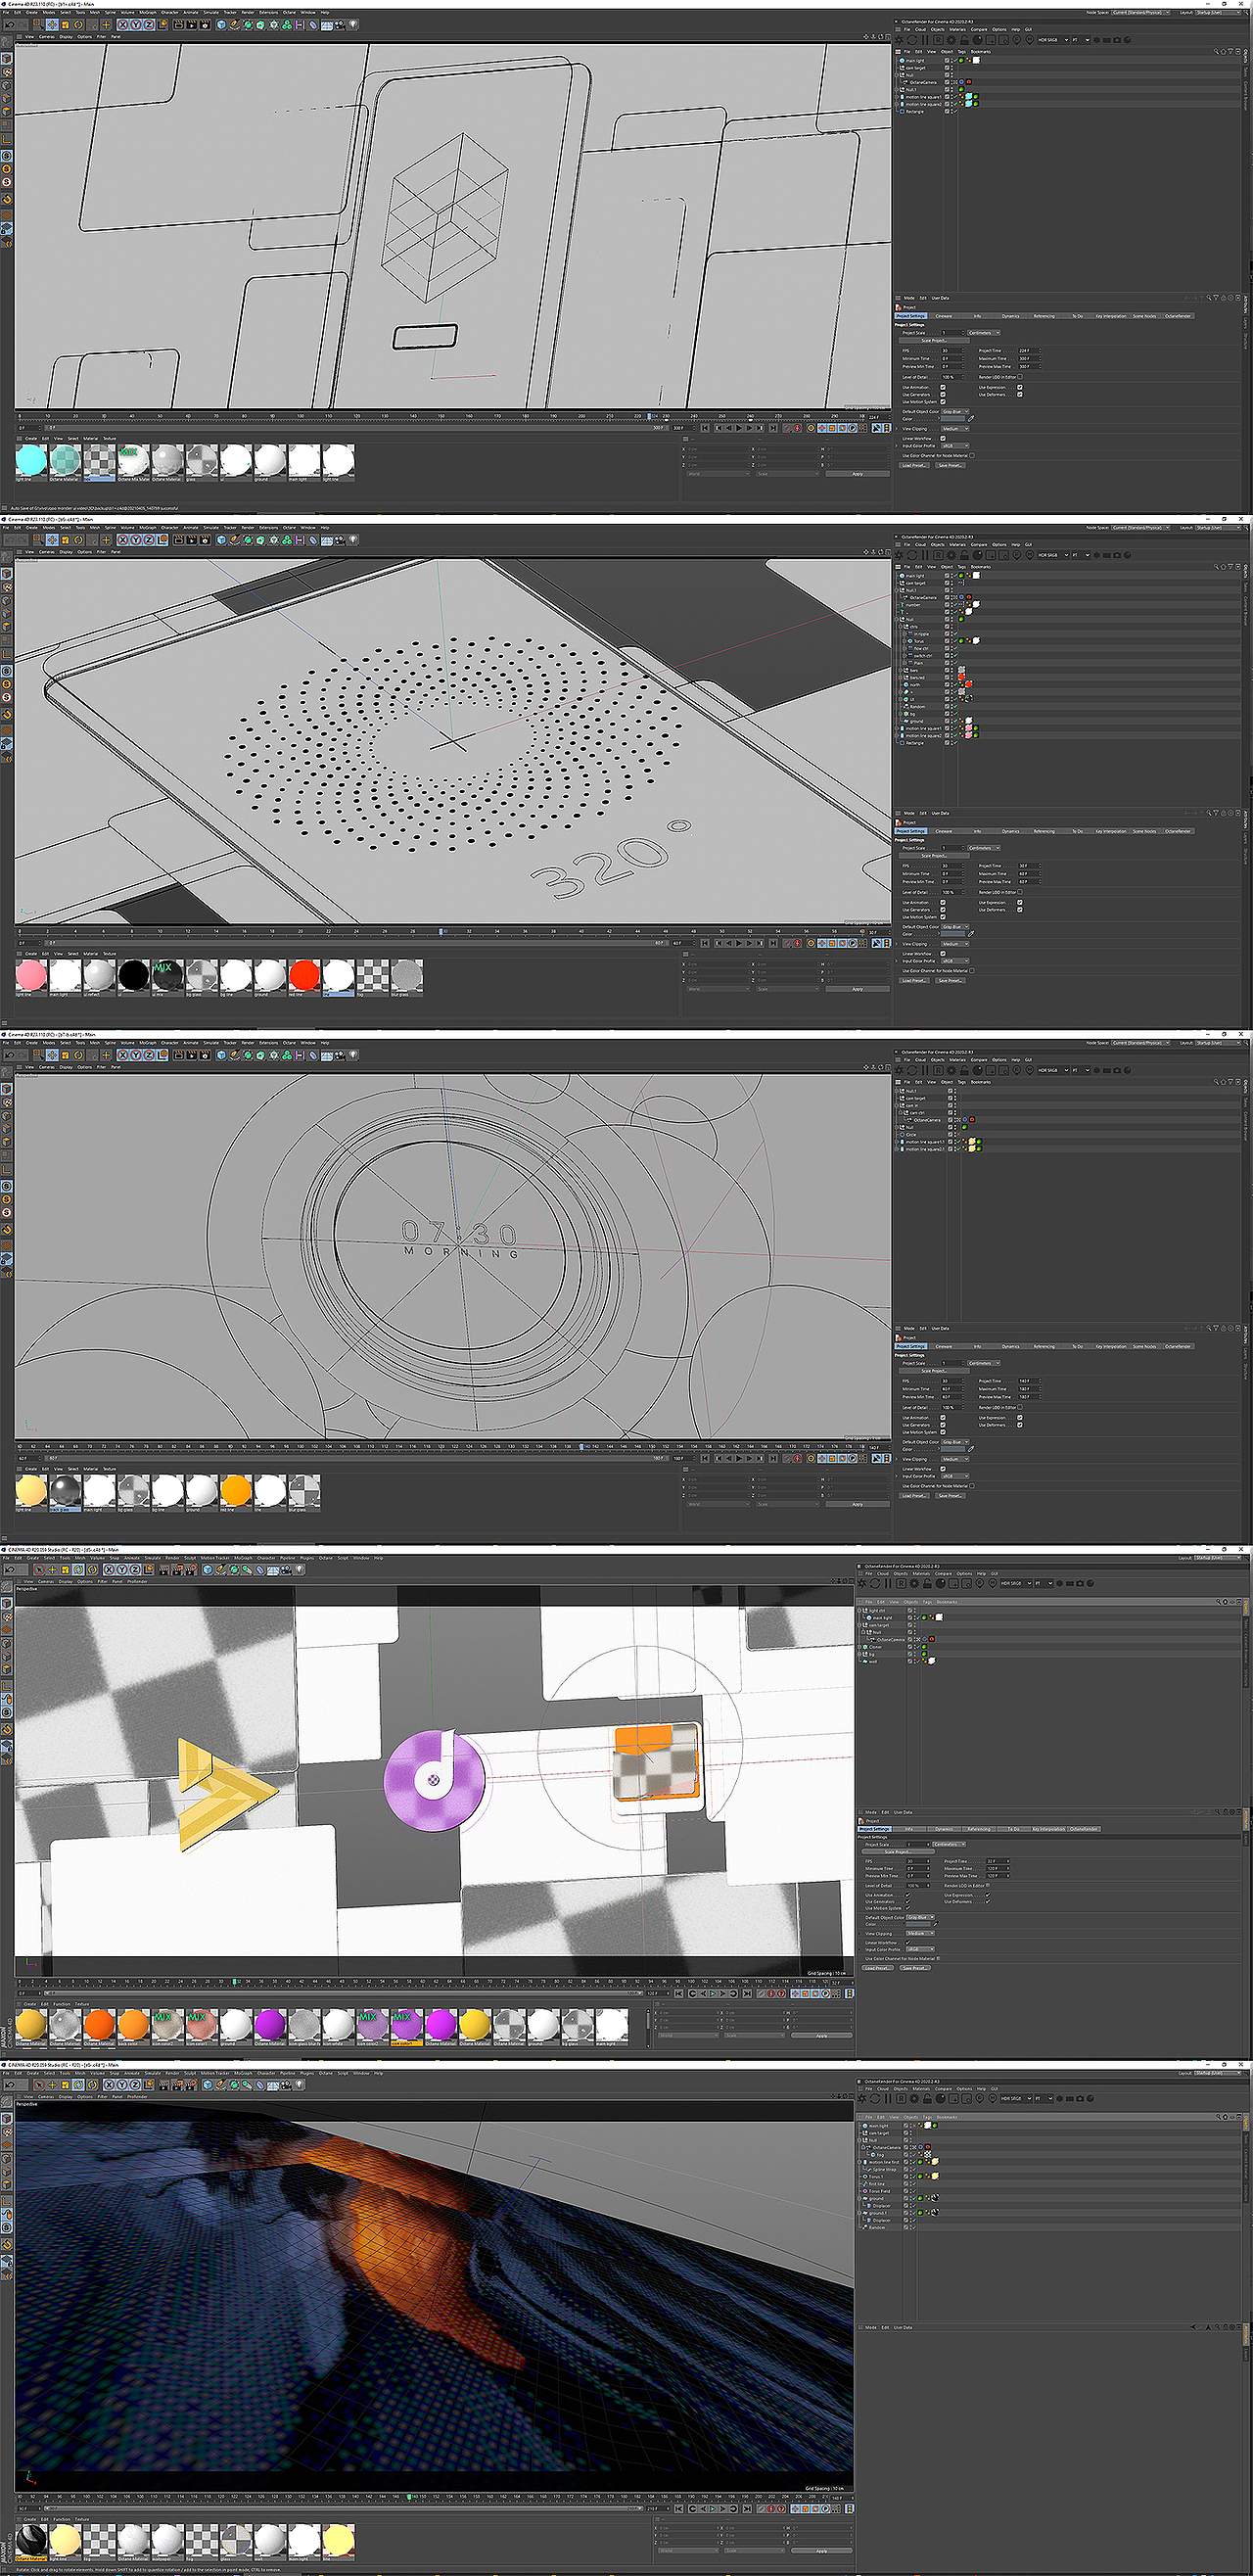Click the Undo icon in the blue cloth window

10,2085
